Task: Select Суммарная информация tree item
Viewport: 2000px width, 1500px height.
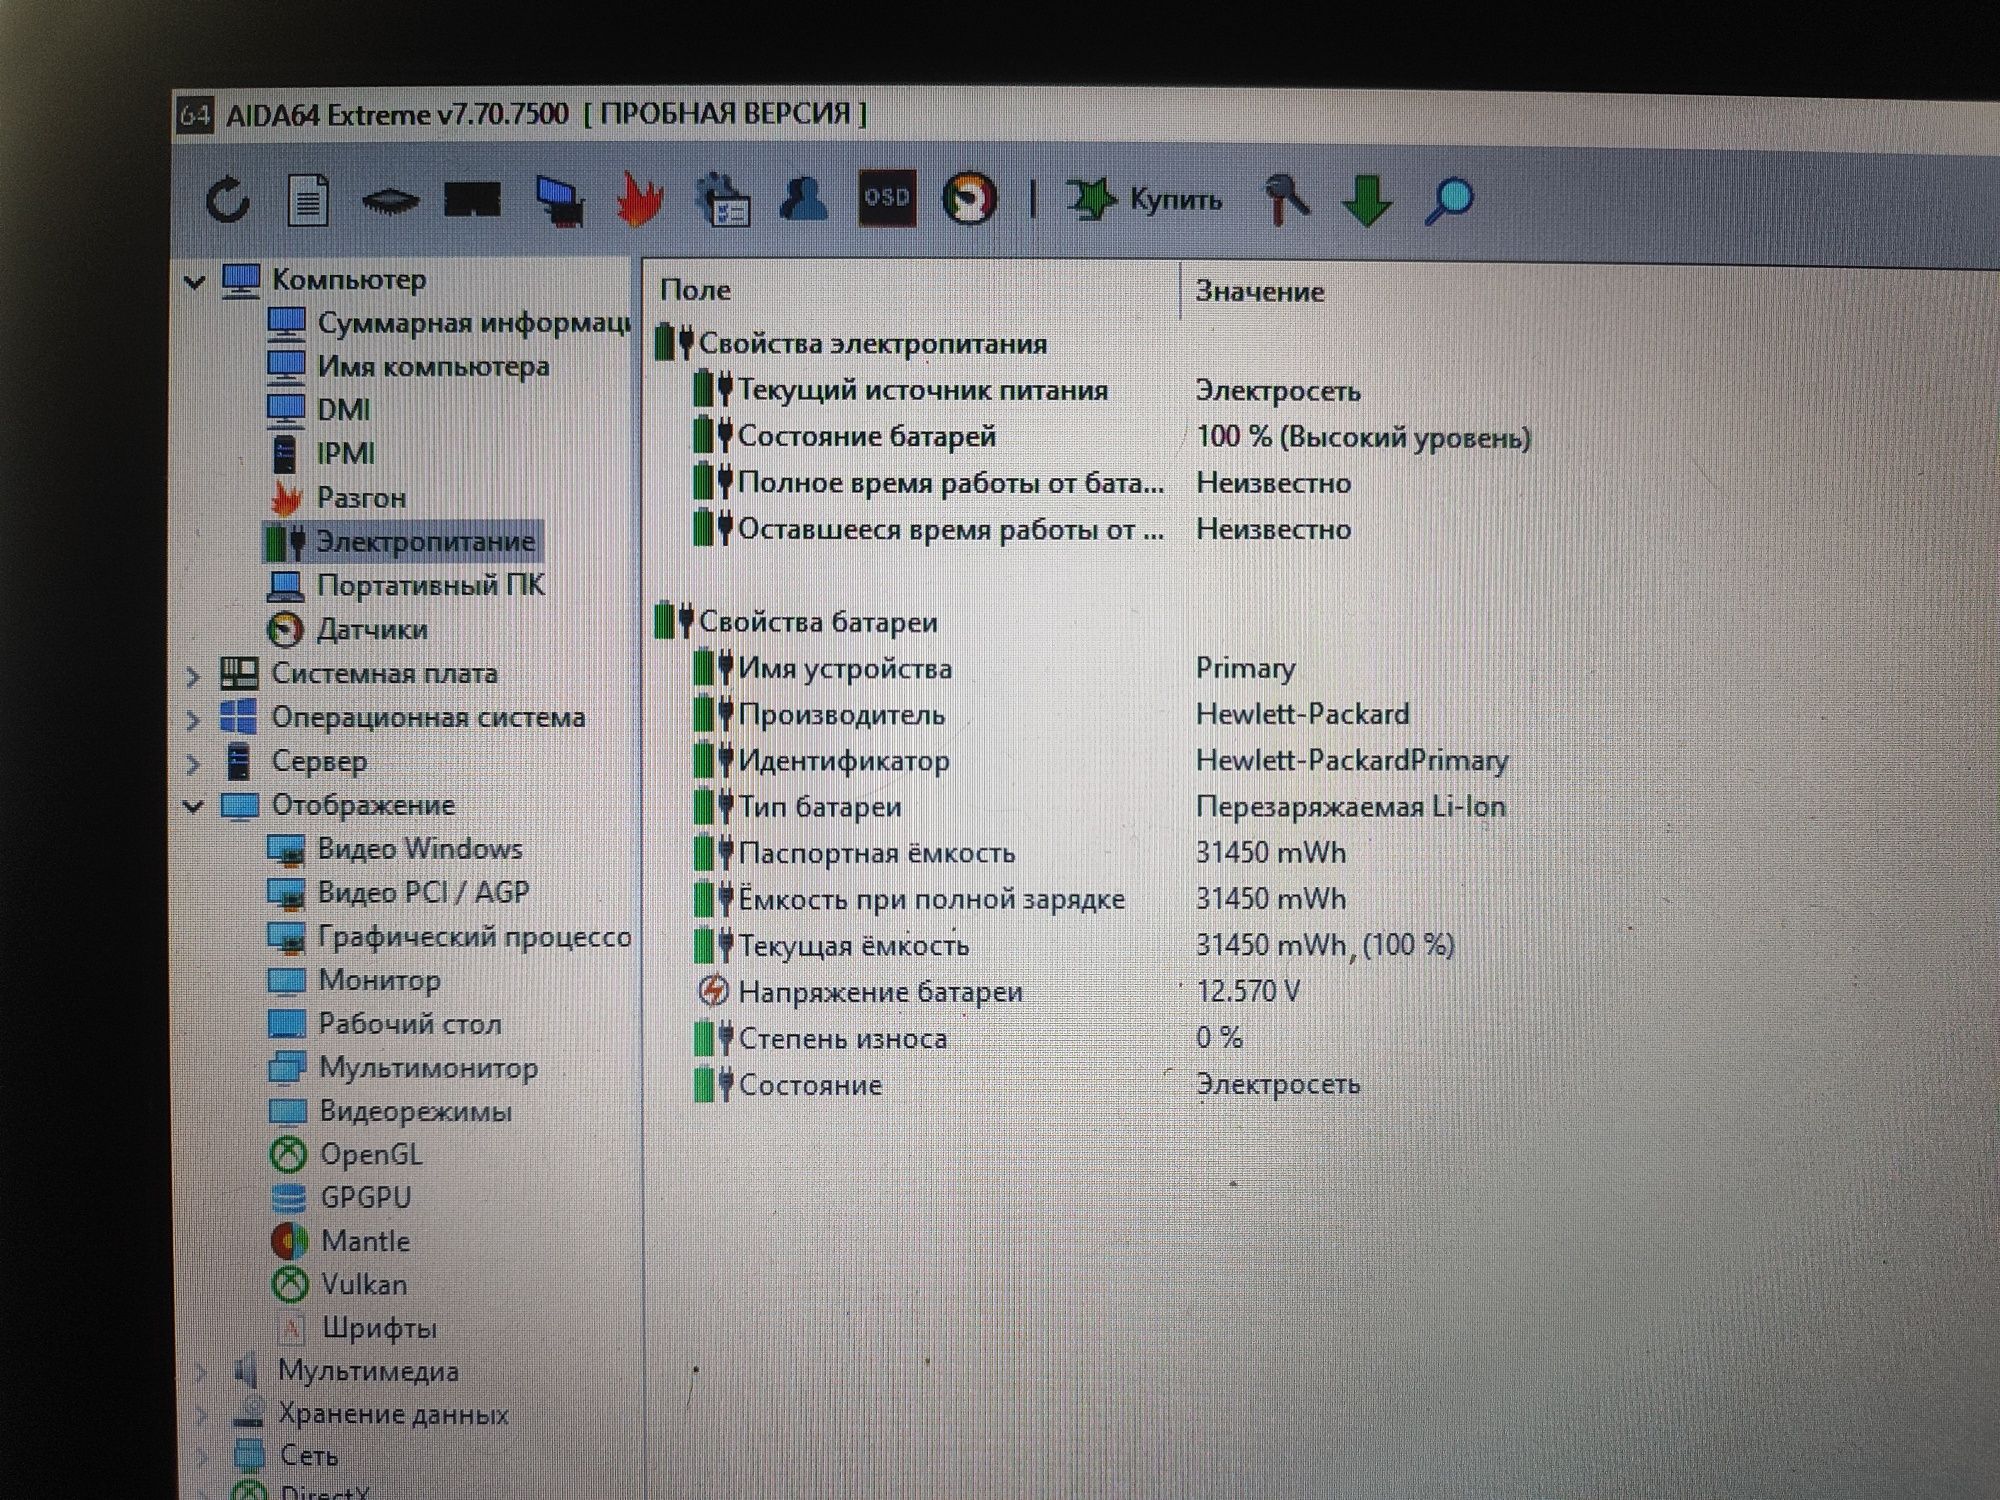Action: (x=449, y=323)
